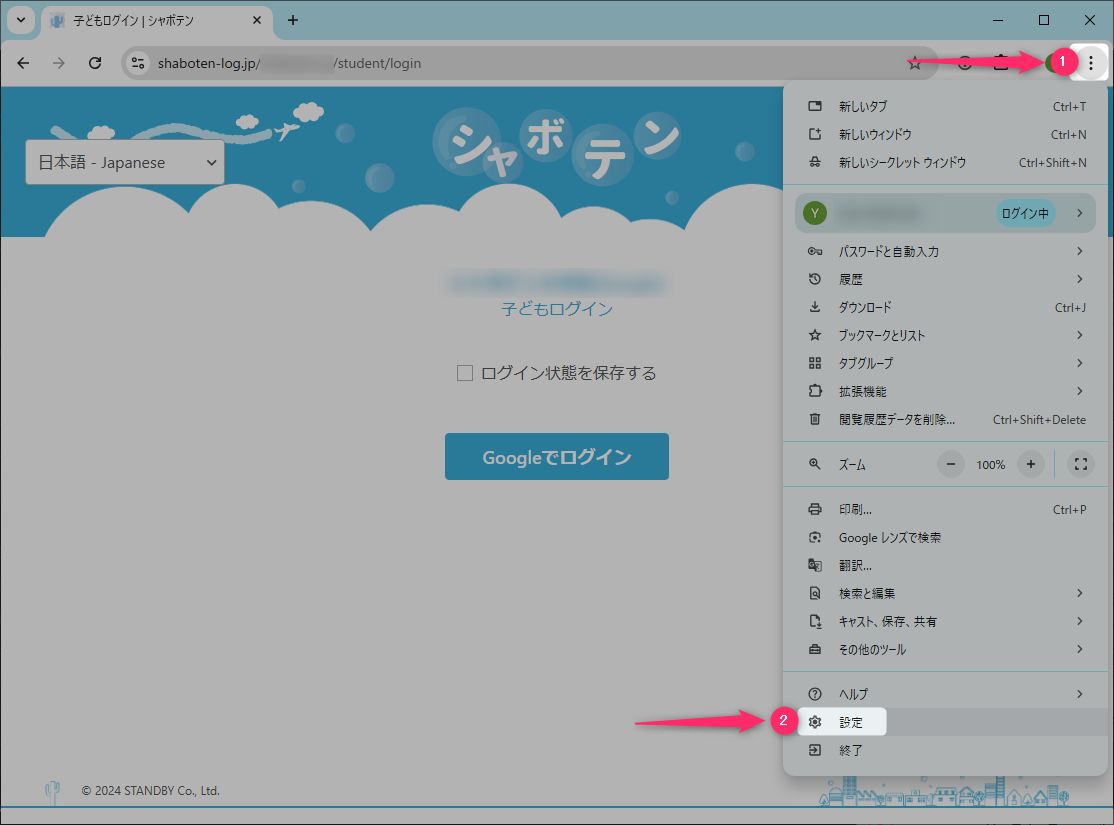The width and height of the screenshot is (1114, 825).
Task: Click the extensions puzzle icon in toolbar
Action: 1000,63
